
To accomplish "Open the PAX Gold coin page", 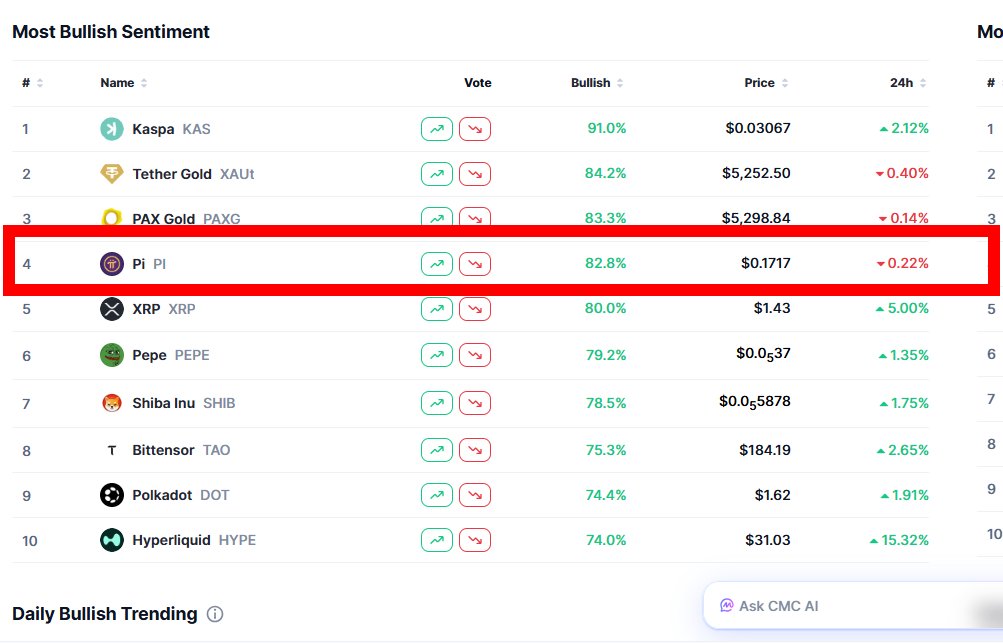I will (x=164, y=219).
